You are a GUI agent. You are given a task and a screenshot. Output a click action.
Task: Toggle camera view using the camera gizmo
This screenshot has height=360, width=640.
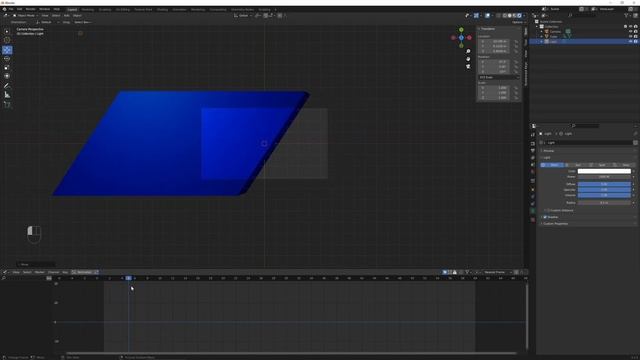click(x=468, y=66)
